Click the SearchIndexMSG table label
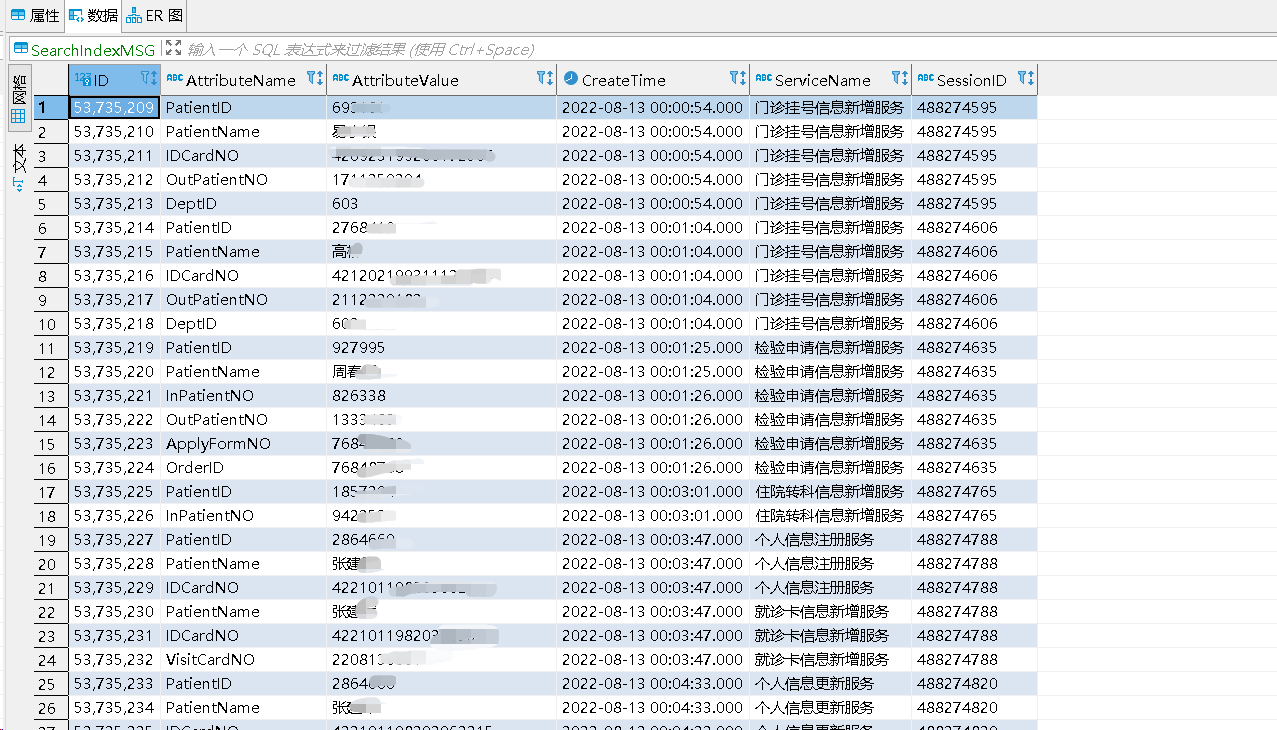This screenshot has height=730, width=1277. 84,49
